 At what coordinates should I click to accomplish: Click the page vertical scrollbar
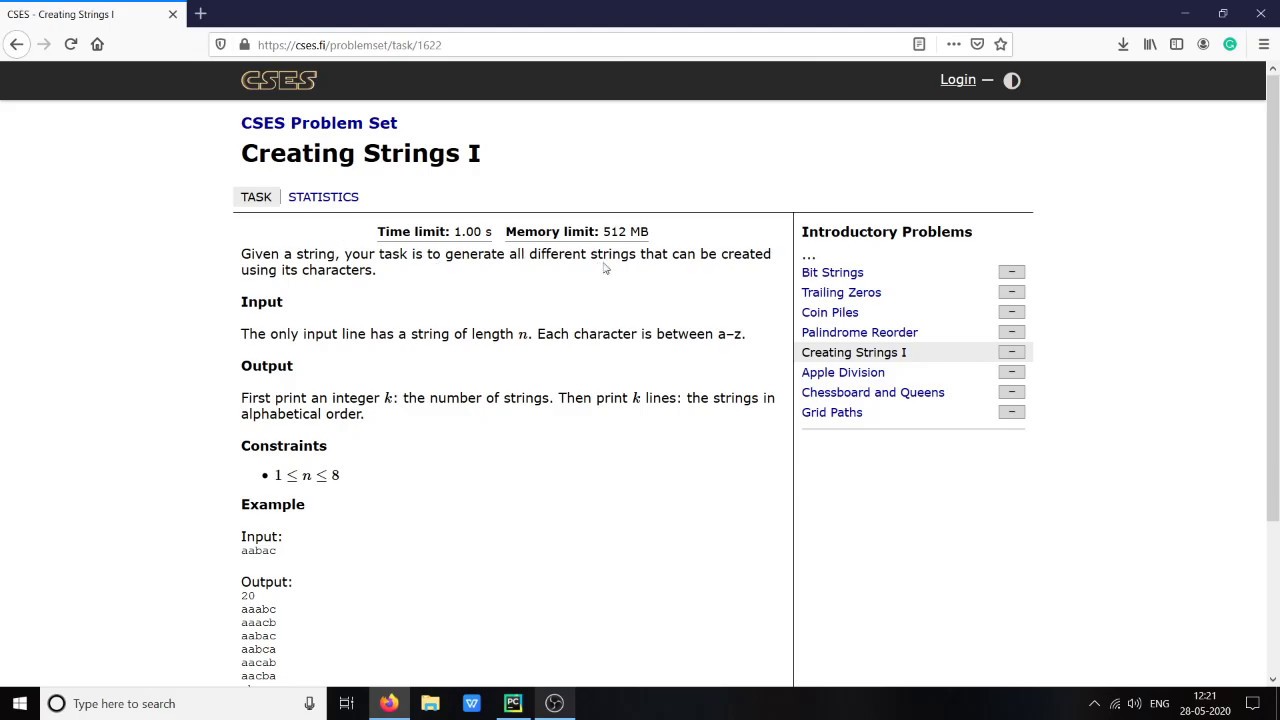(1272, 297)
